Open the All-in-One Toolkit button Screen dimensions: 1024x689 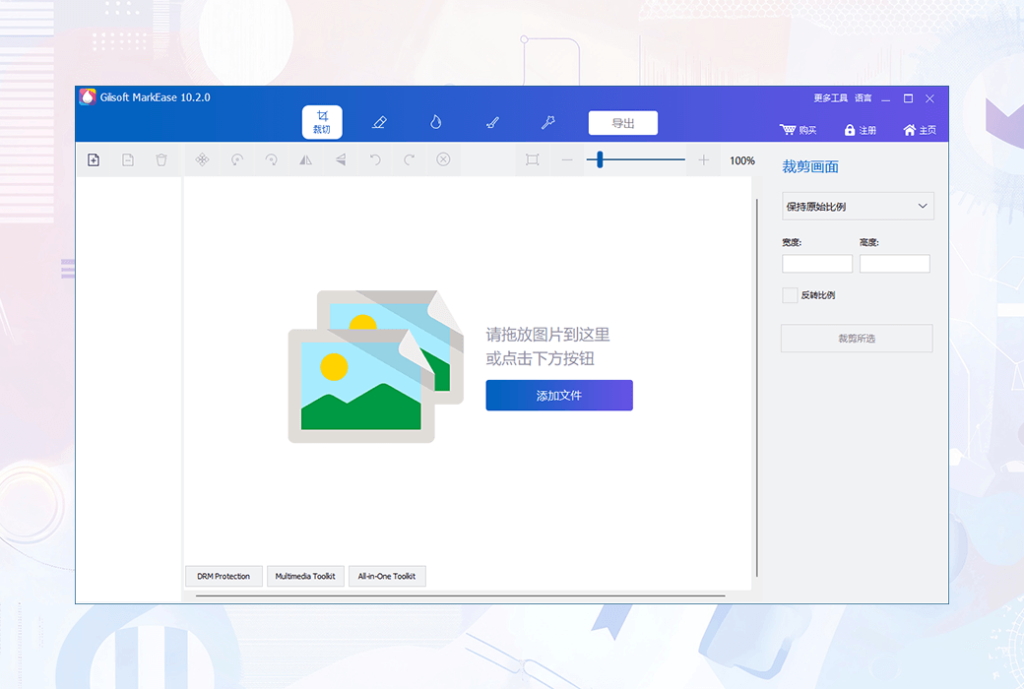(387, 576)
